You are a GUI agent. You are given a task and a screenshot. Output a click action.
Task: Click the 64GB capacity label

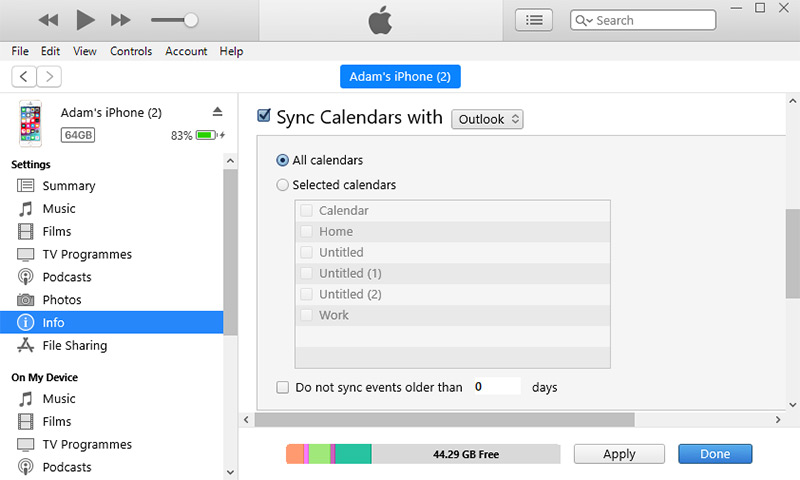click(x=78, y=135)
